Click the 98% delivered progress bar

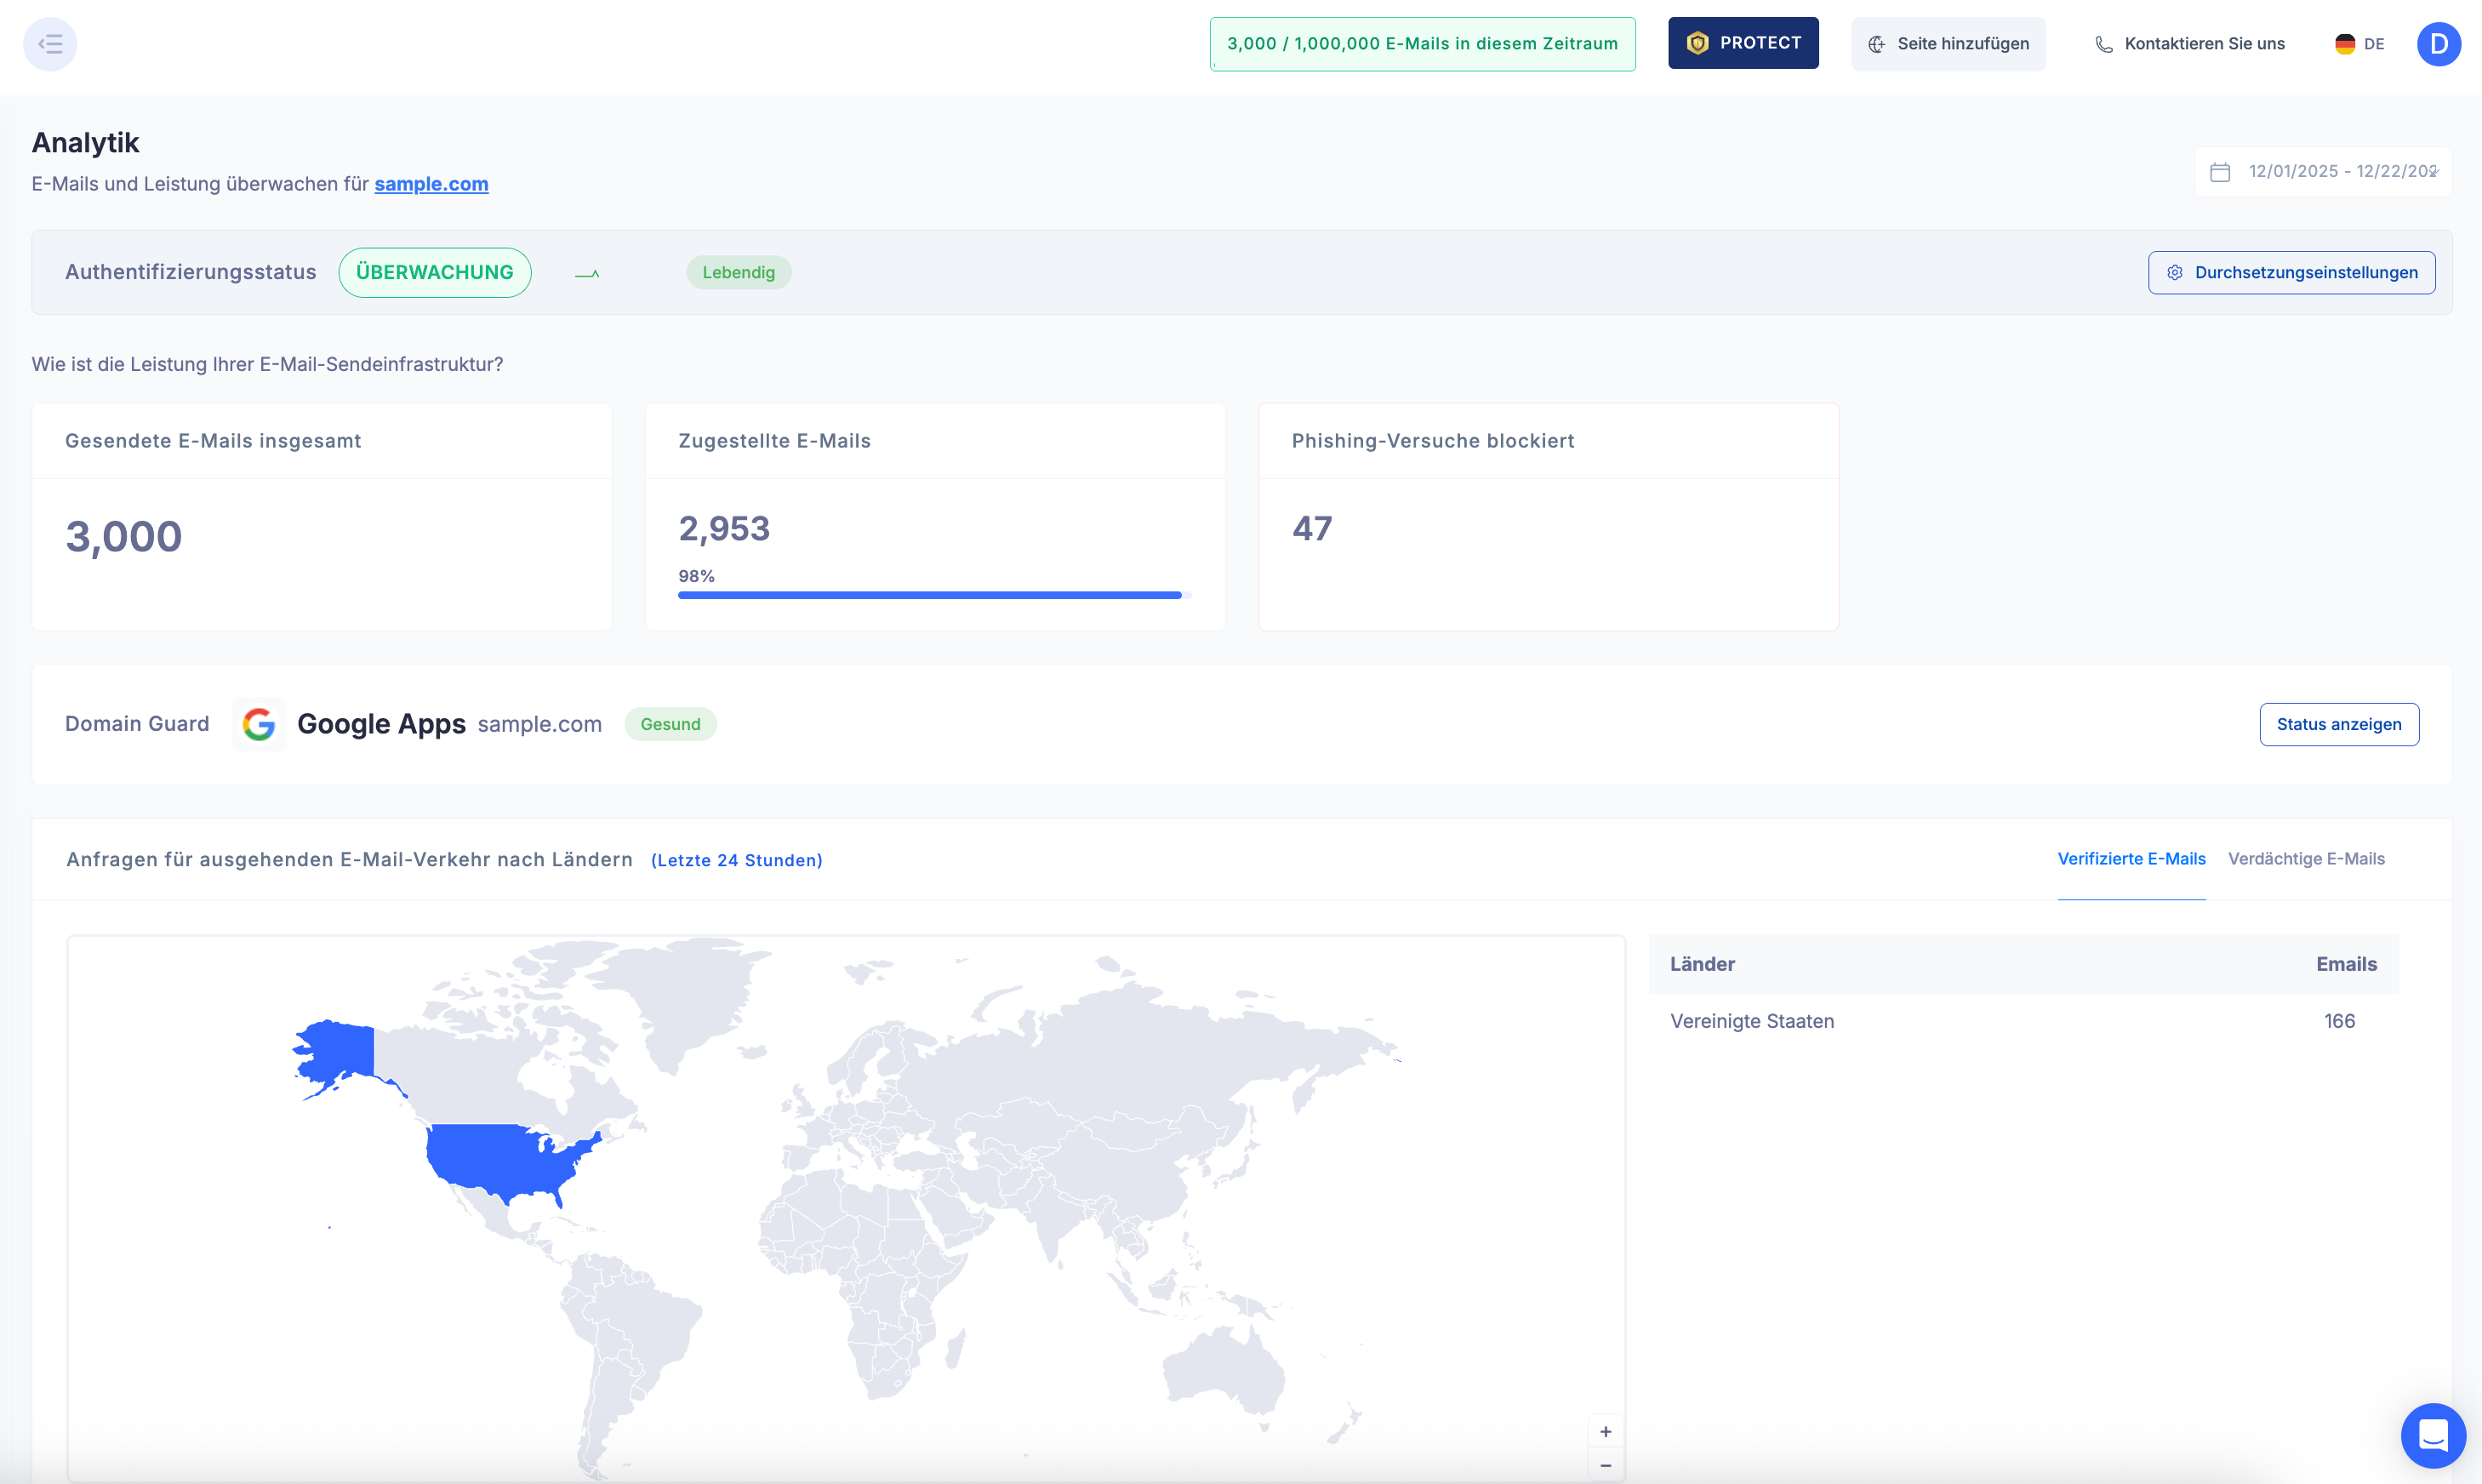pyautogui.click(x=929, y=595)
